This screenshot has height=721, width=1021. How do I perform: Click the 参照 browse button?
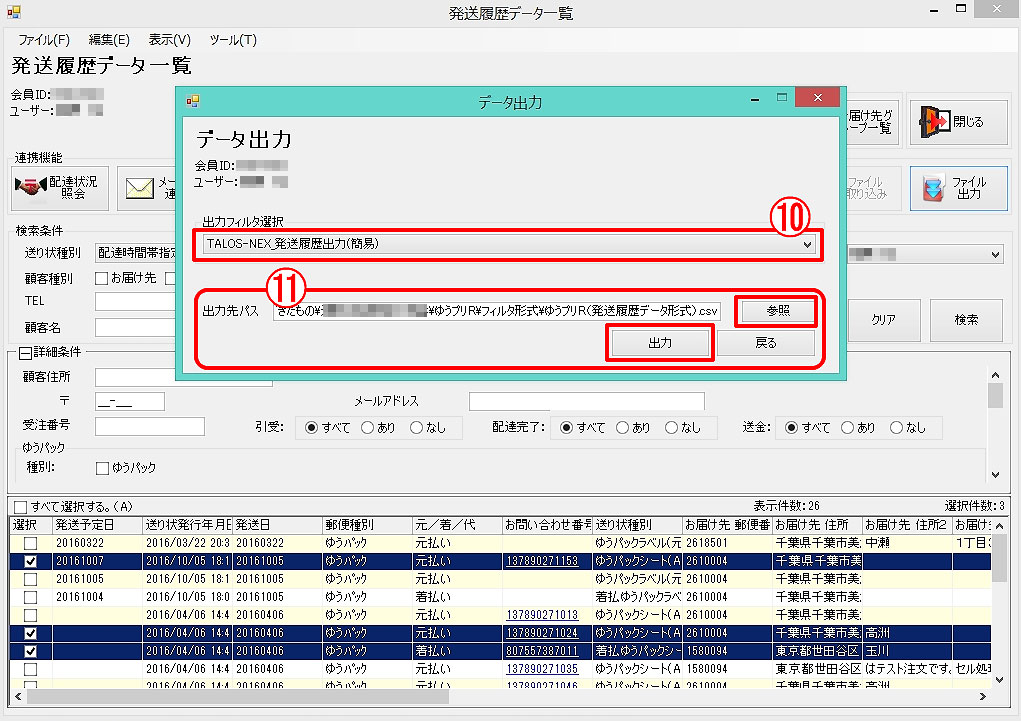click(x=777, y=311)
